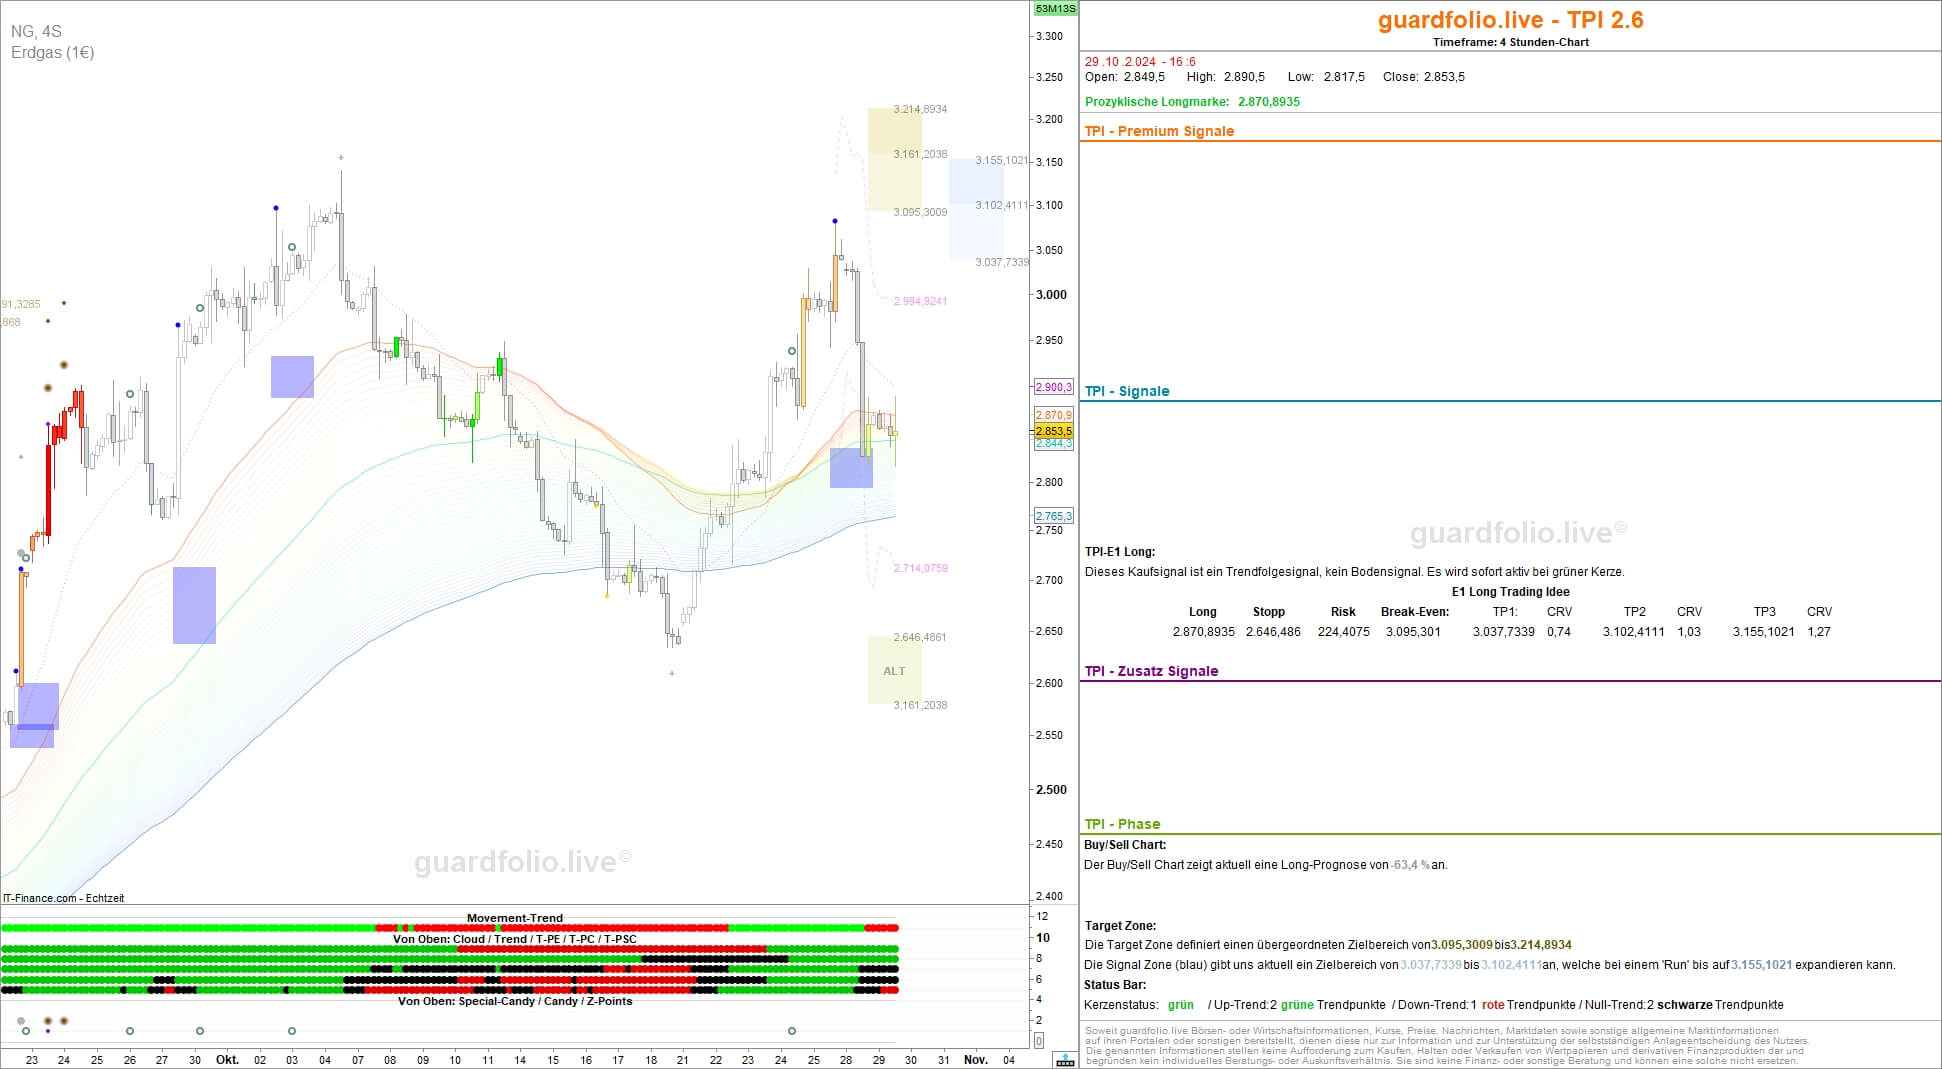Click the Okt. month label on time axis
Screen dimensions: 1942x1069
pyautogui.click(x=227, y=1060)
